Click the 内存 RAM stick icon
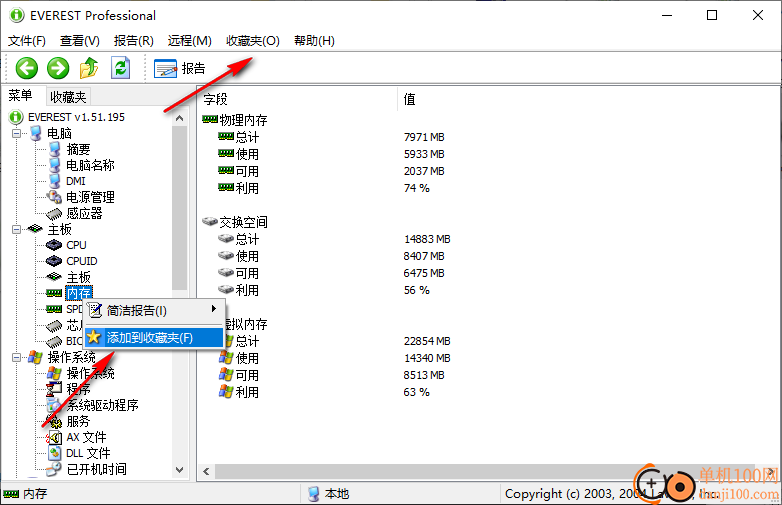This screenshot has width=782, height=505. (54, 293)
